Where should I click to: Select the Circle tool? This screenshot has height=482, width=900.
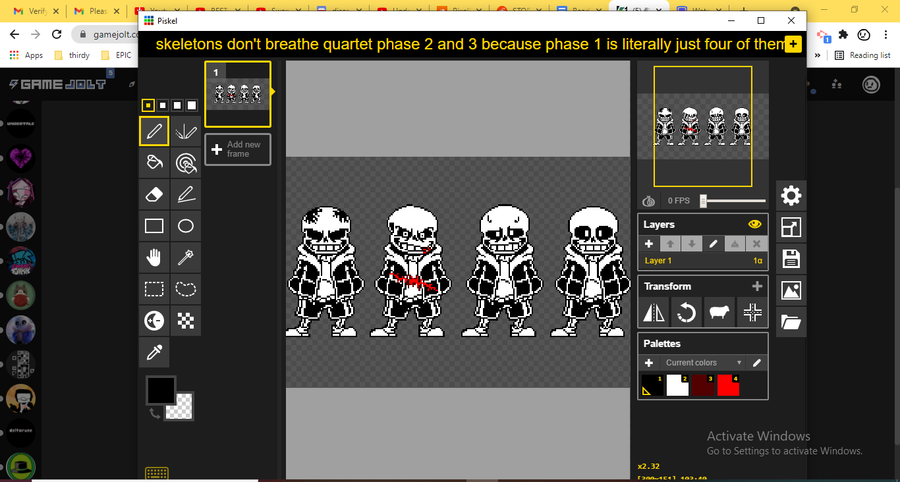pyautogui.click(x=185, y=226)
